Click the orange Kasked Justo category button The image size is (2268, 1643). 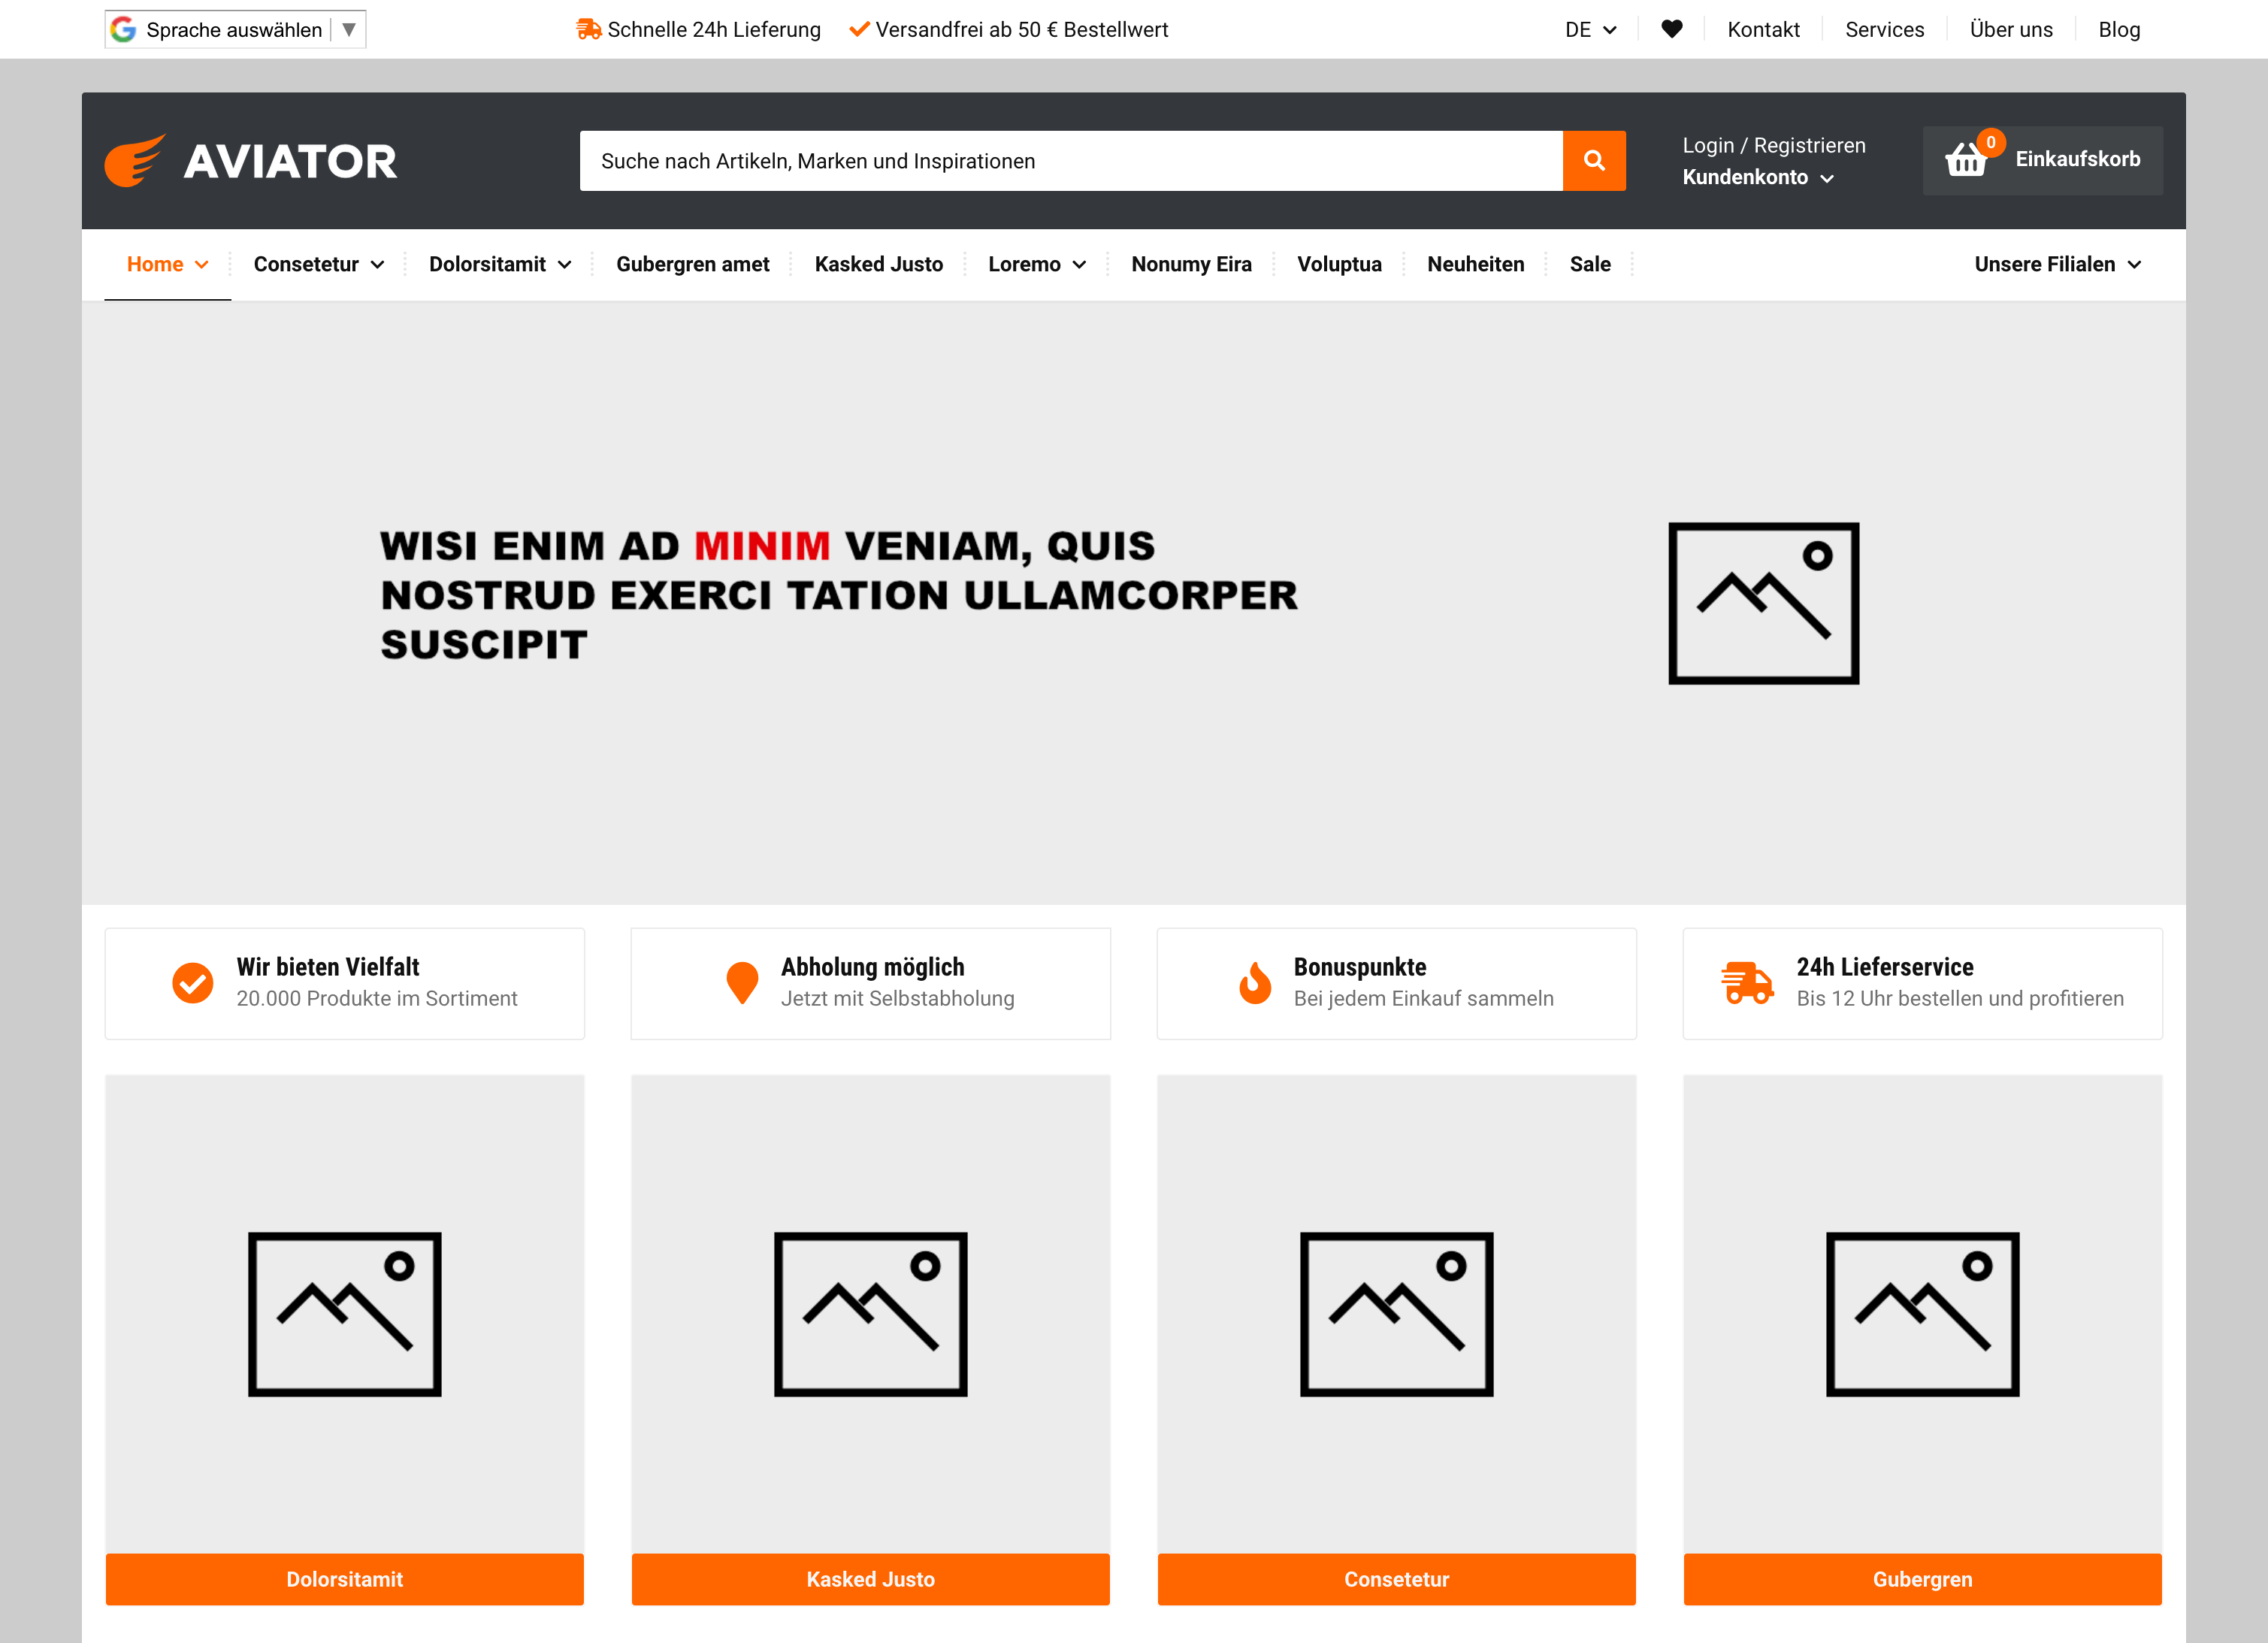click(871, 1579)
